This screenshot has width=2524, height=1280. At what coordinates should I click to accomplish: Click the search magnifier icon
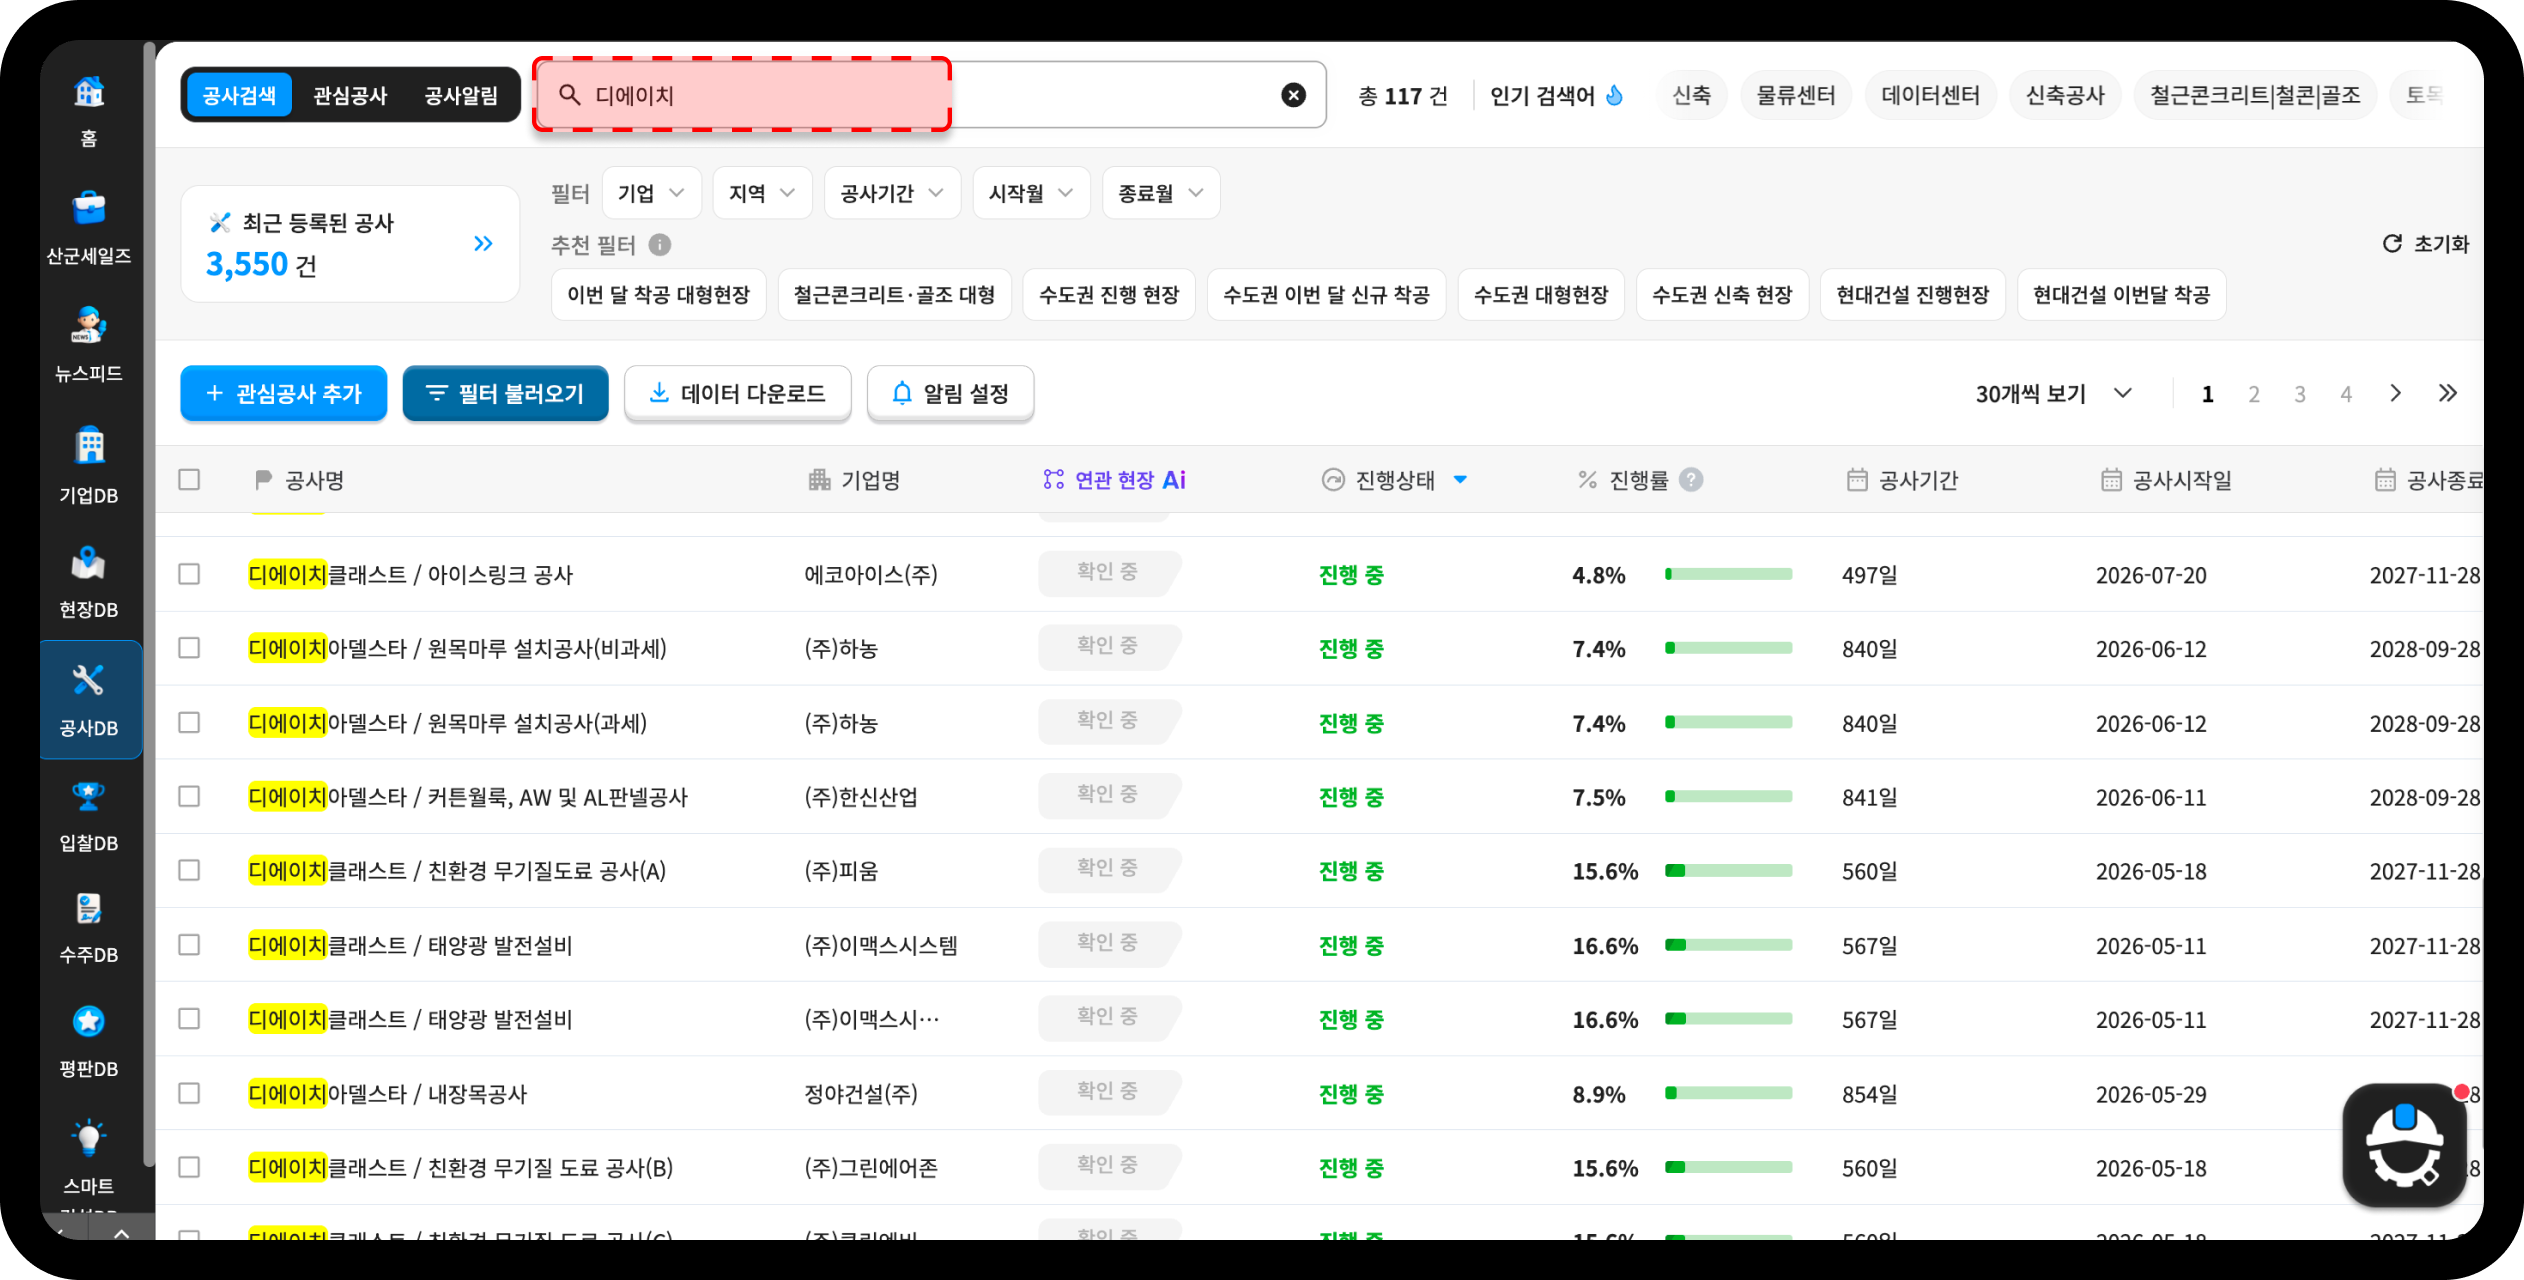coord(569,95)
